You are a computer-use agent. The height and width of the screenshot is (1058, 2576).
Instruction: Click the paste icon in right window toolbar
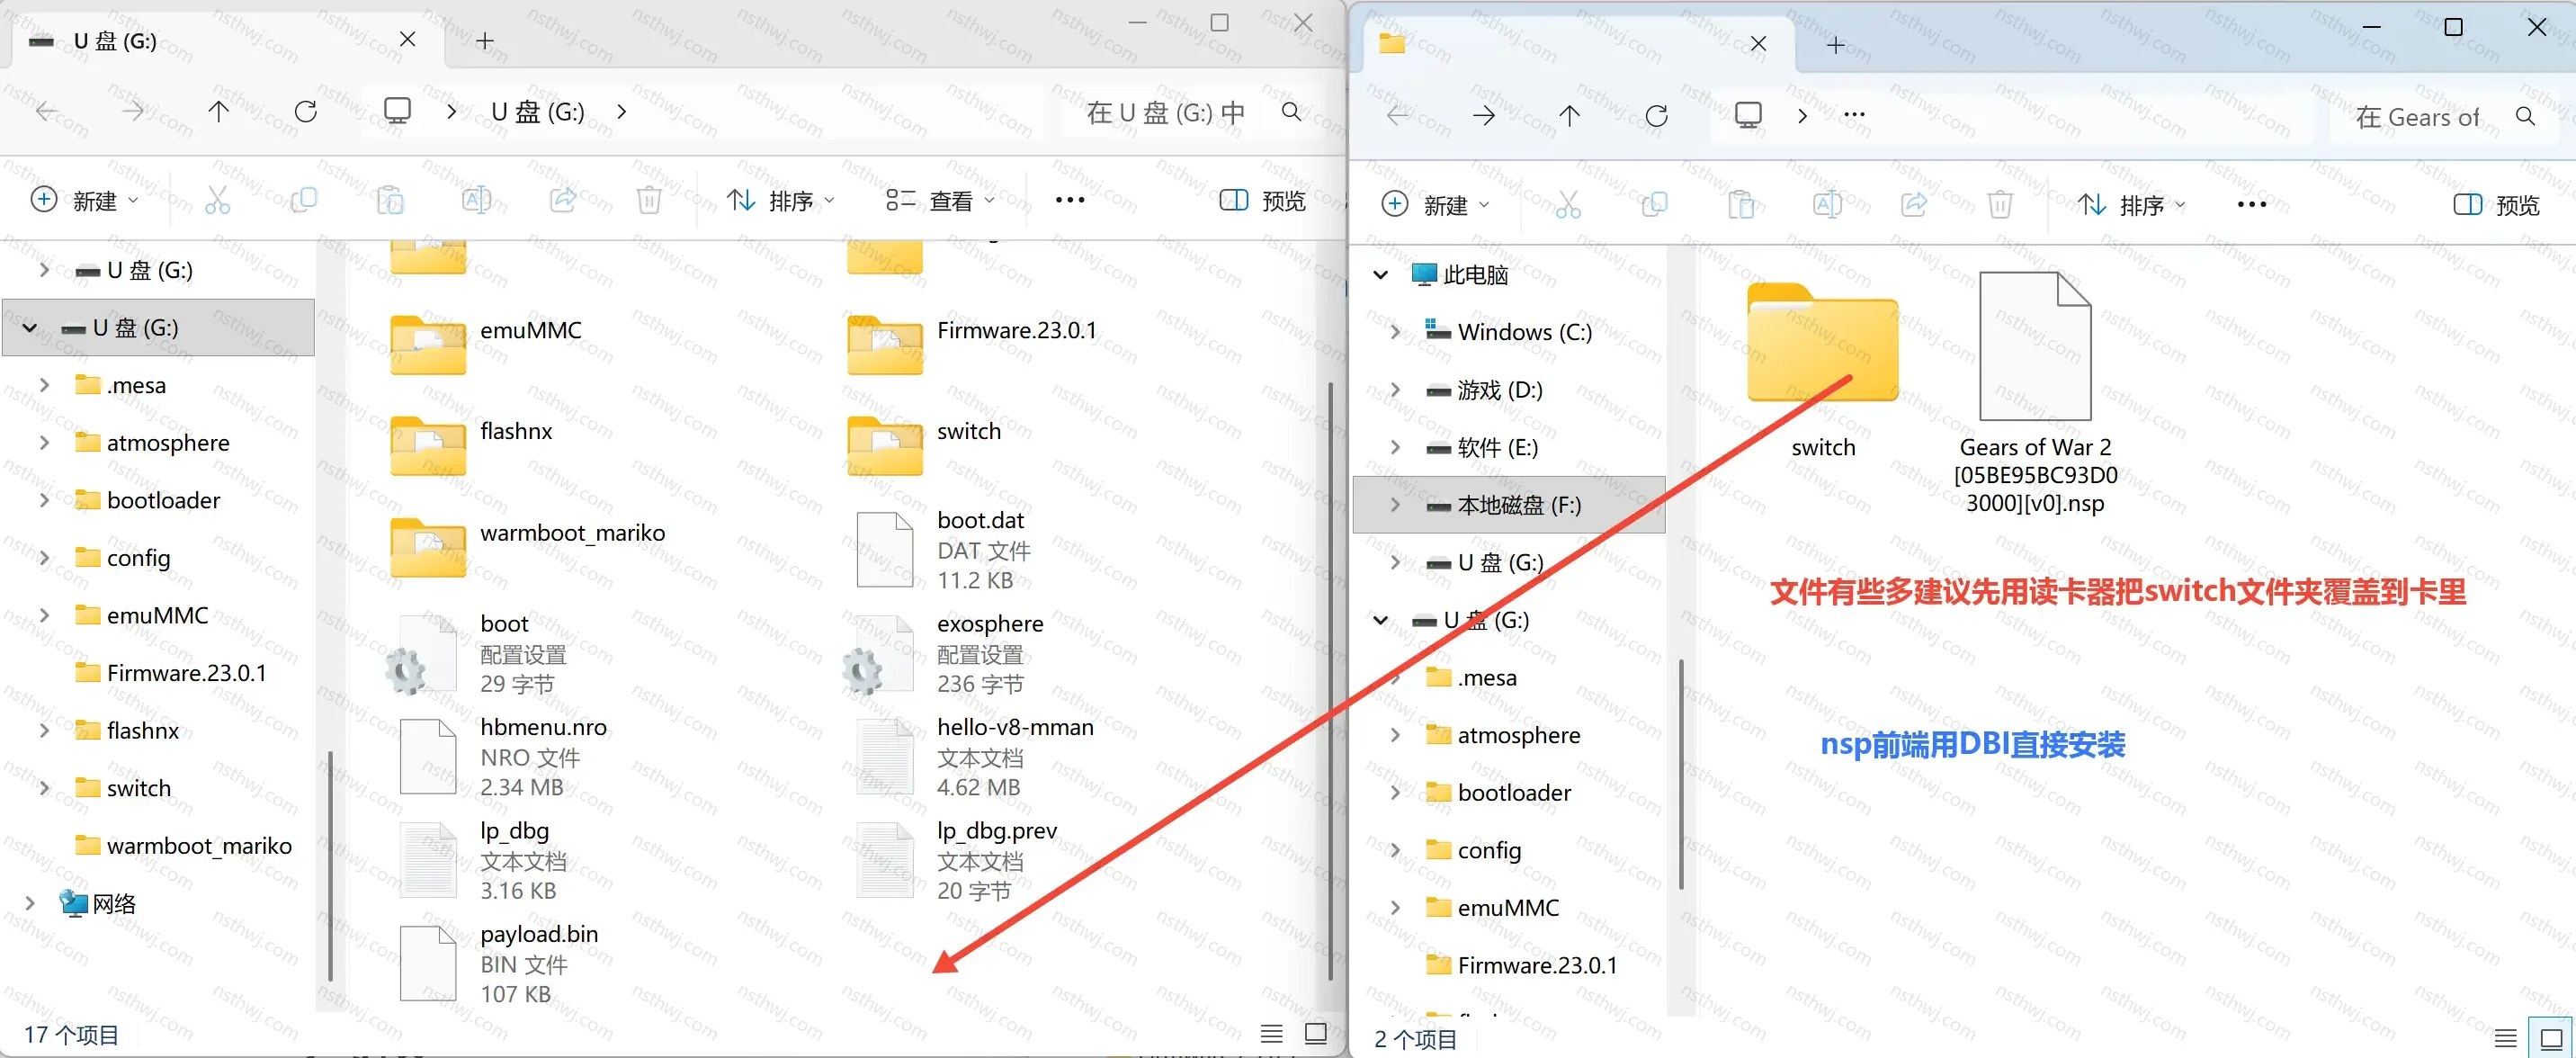coord(1741,205)
